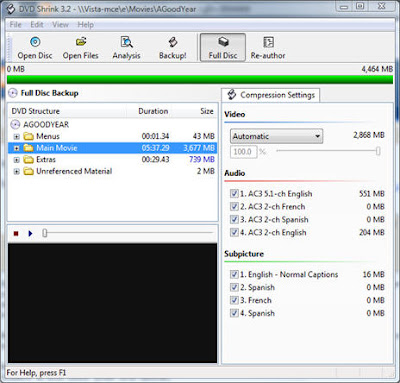Click the blue play preview button
This screenshot has height=383, width=400.
pyautogui.click(x=30, y=233)
